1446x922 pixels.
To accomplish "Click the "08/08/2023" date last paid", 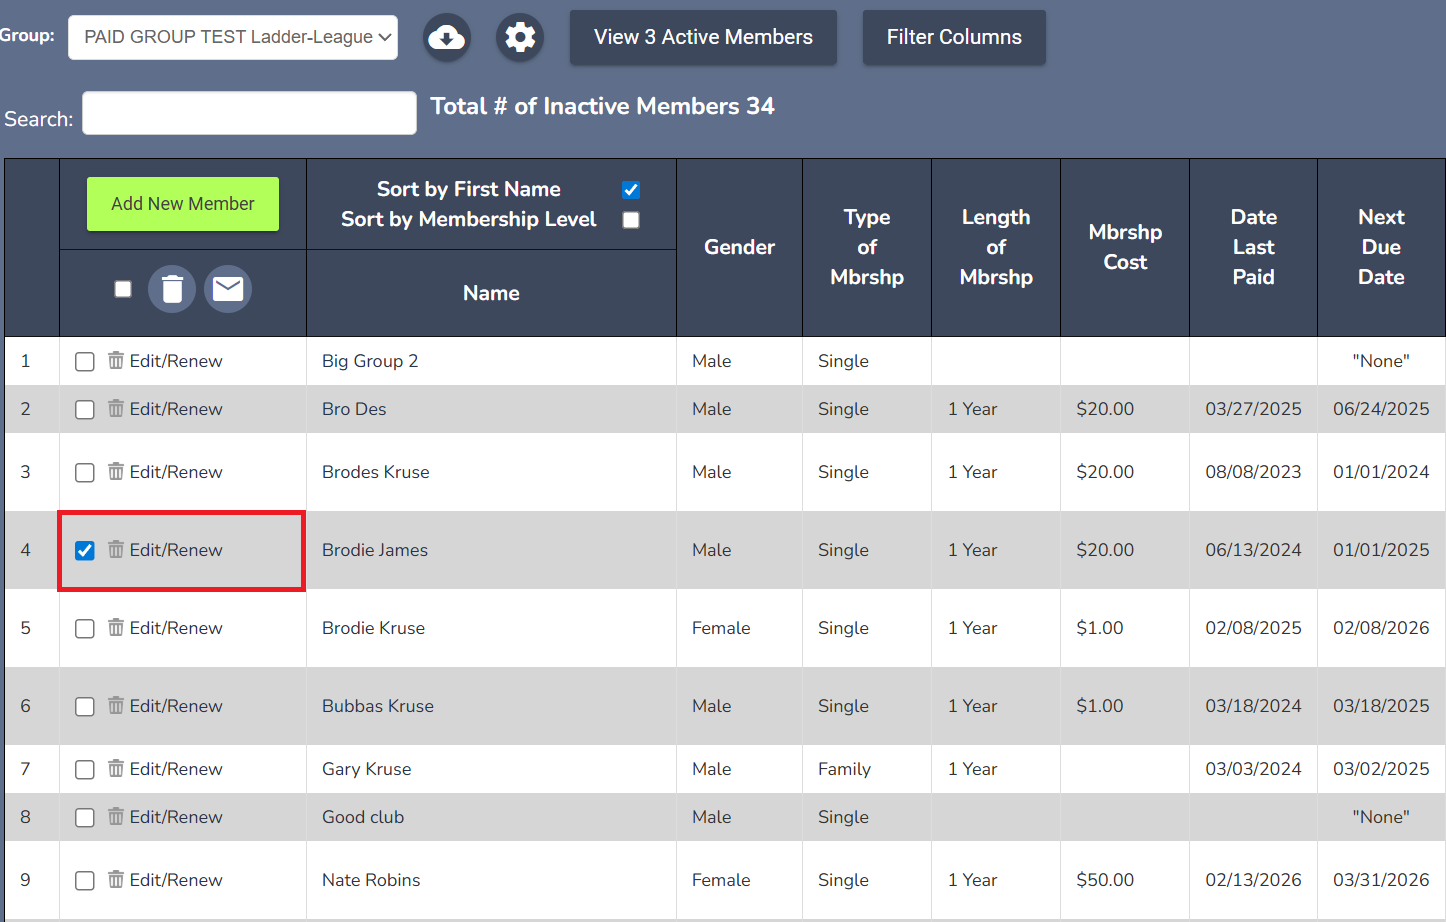I will 1253,472.
